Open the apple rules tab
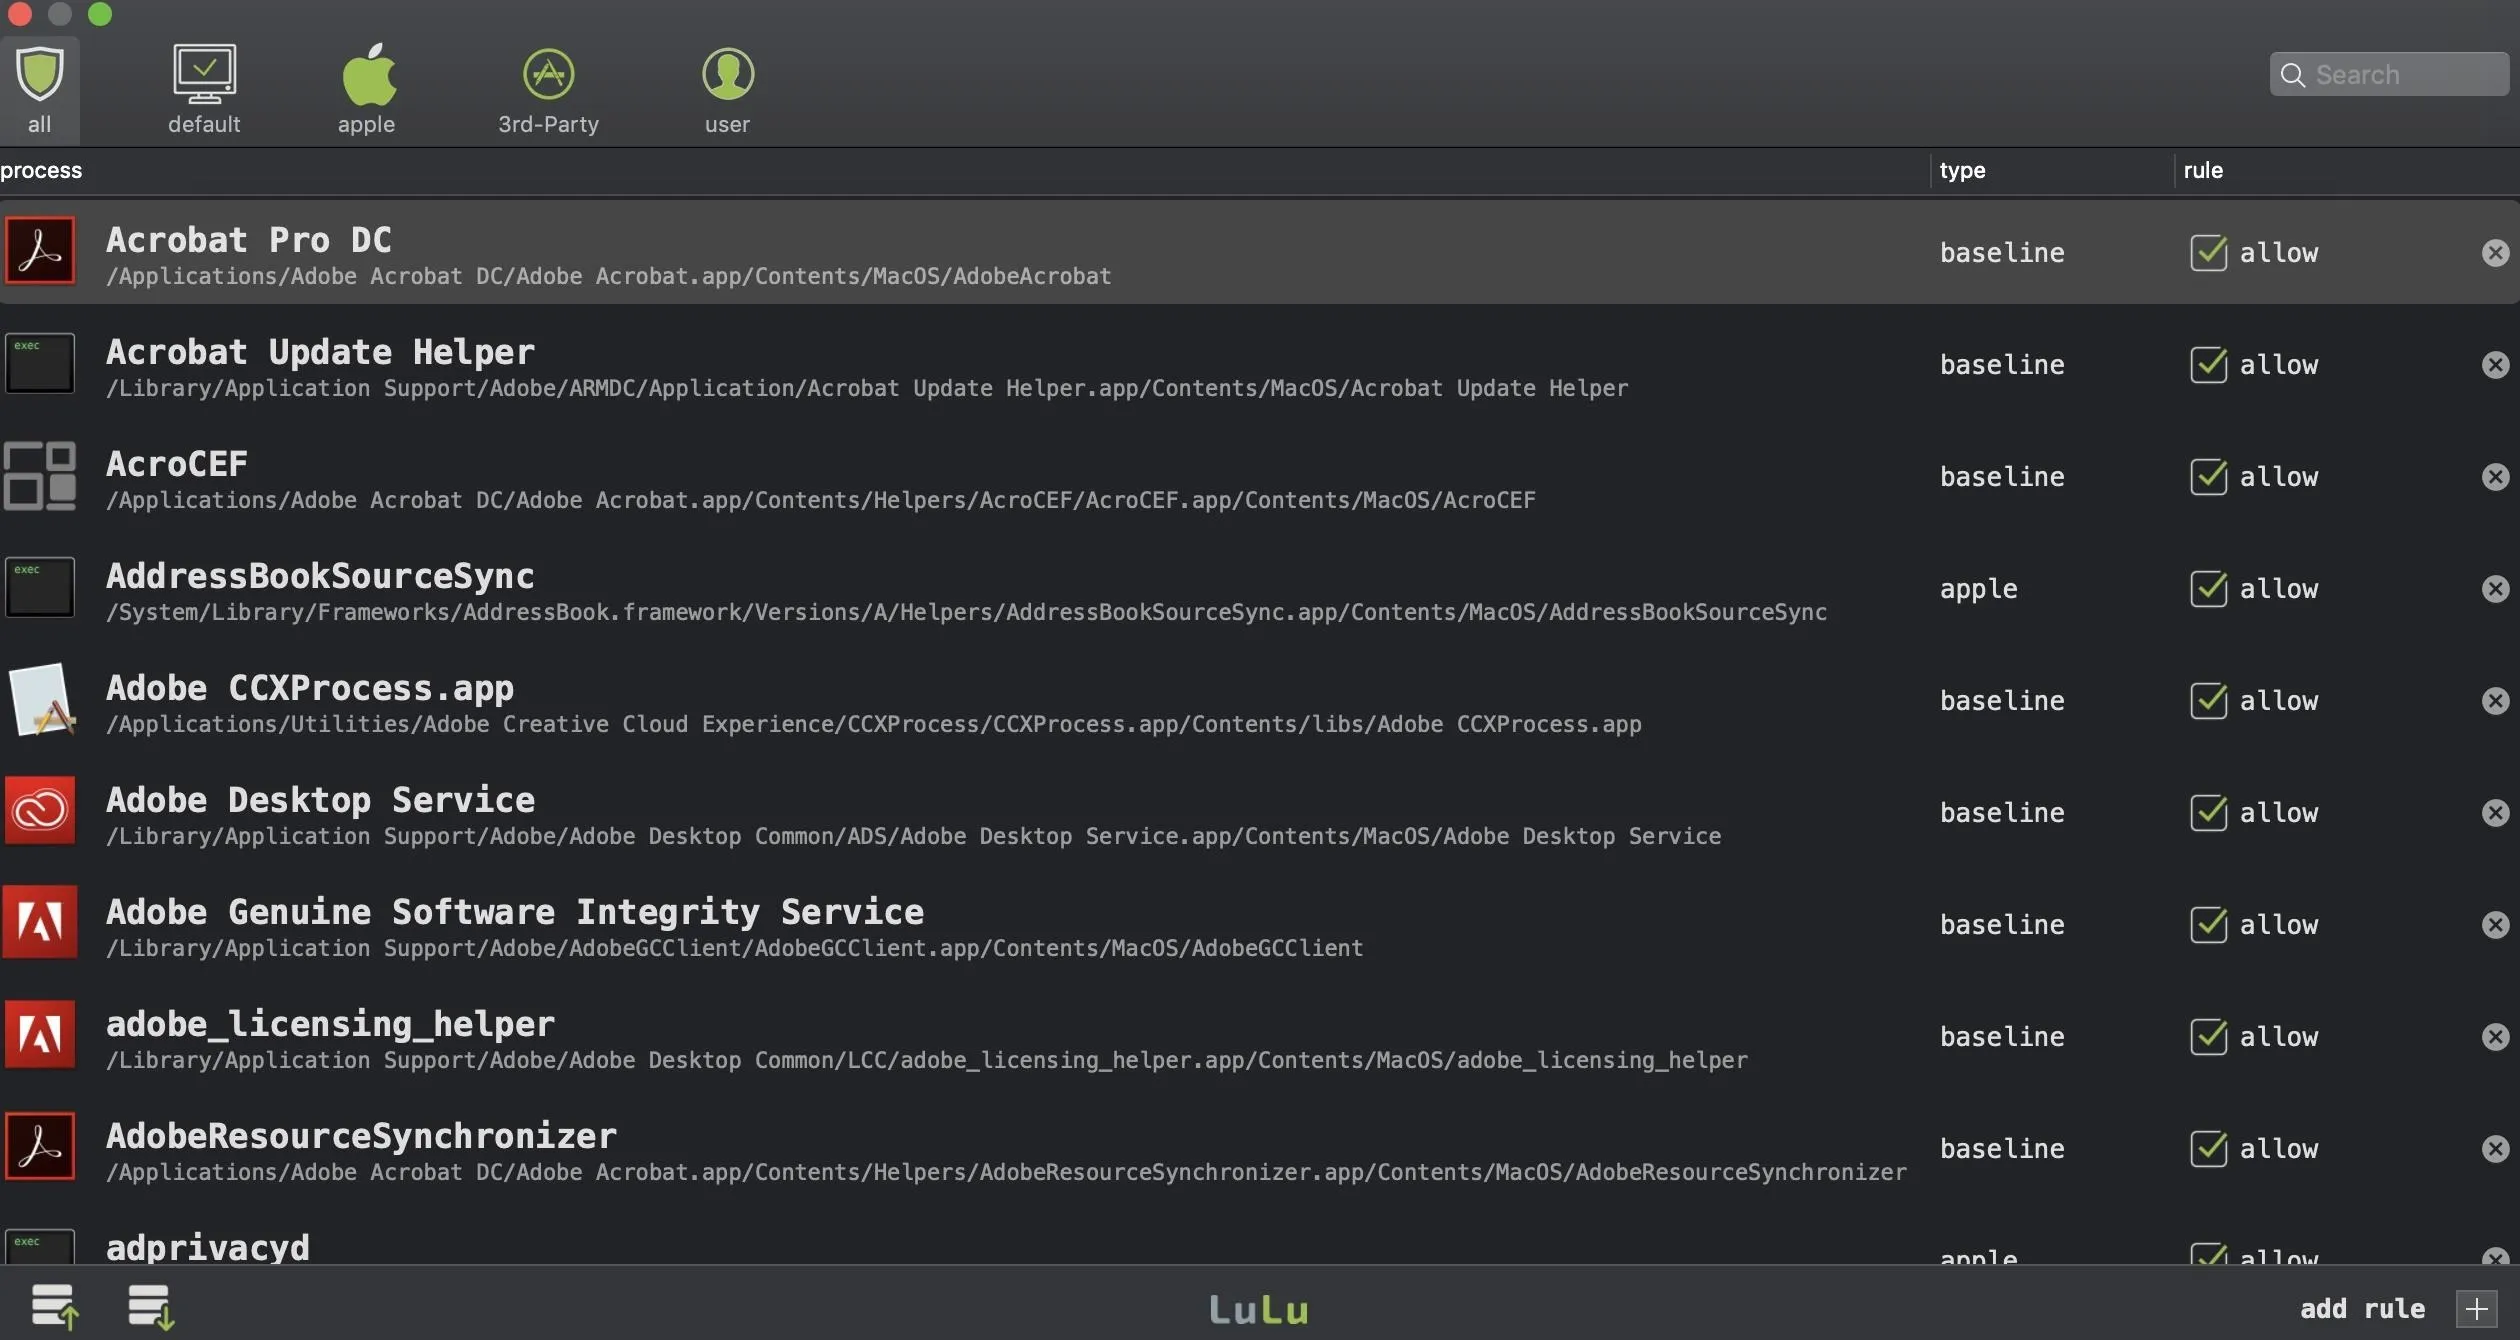Viewport: 2520px width, 1340px height. pos(367,76)
